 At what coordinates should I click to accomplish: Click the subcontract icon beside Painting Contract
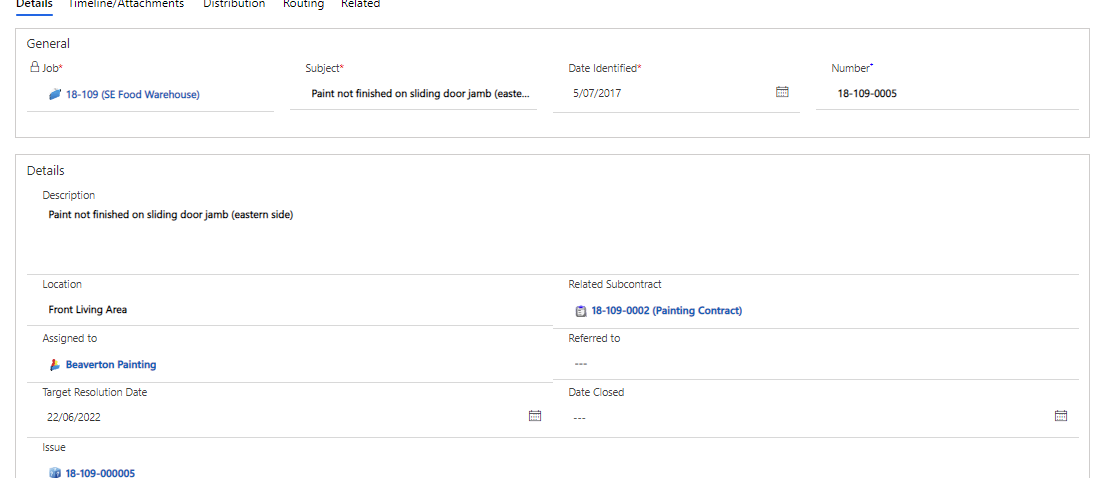[581, 311]
